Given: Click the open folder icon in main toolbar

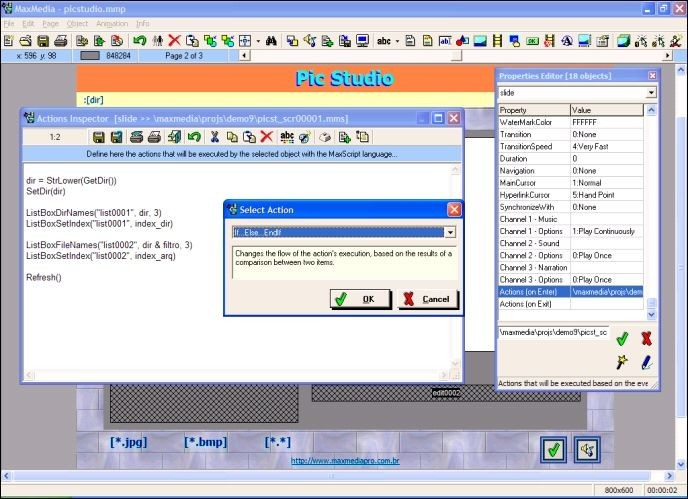Looking at the screenshot, I should click(25, 41).
